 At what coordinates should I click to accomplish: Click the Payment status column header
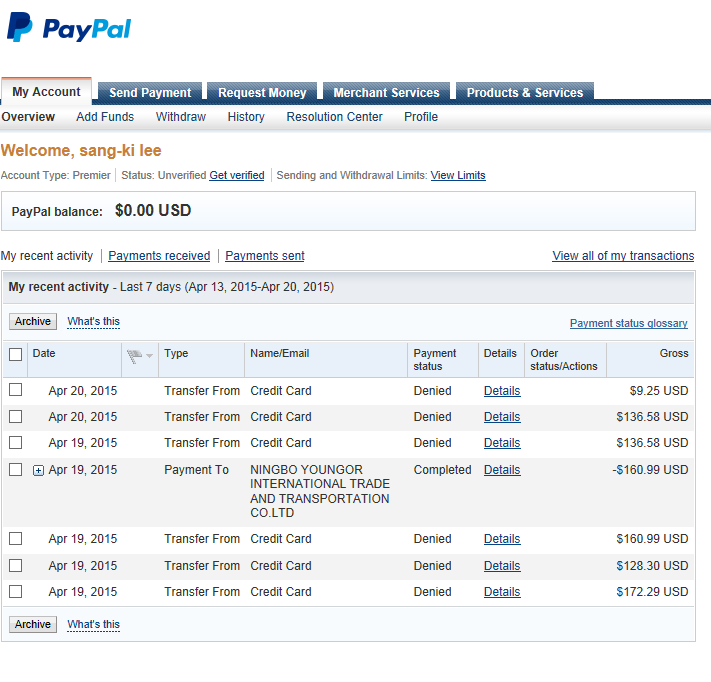point(434,360)
